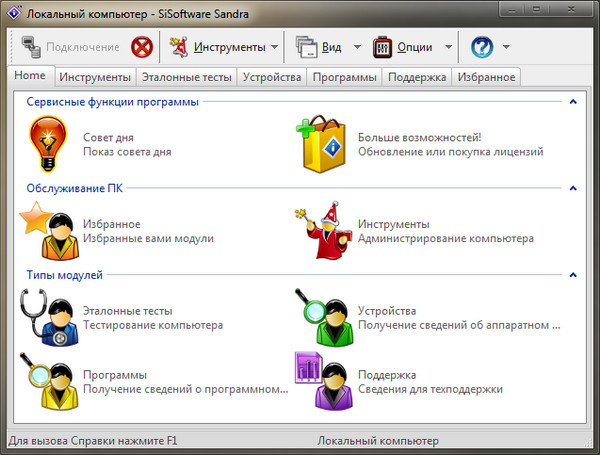Open the Поддержка purple person icon
The height and width of the screenshot is (455, 600).
coord(322,381)
